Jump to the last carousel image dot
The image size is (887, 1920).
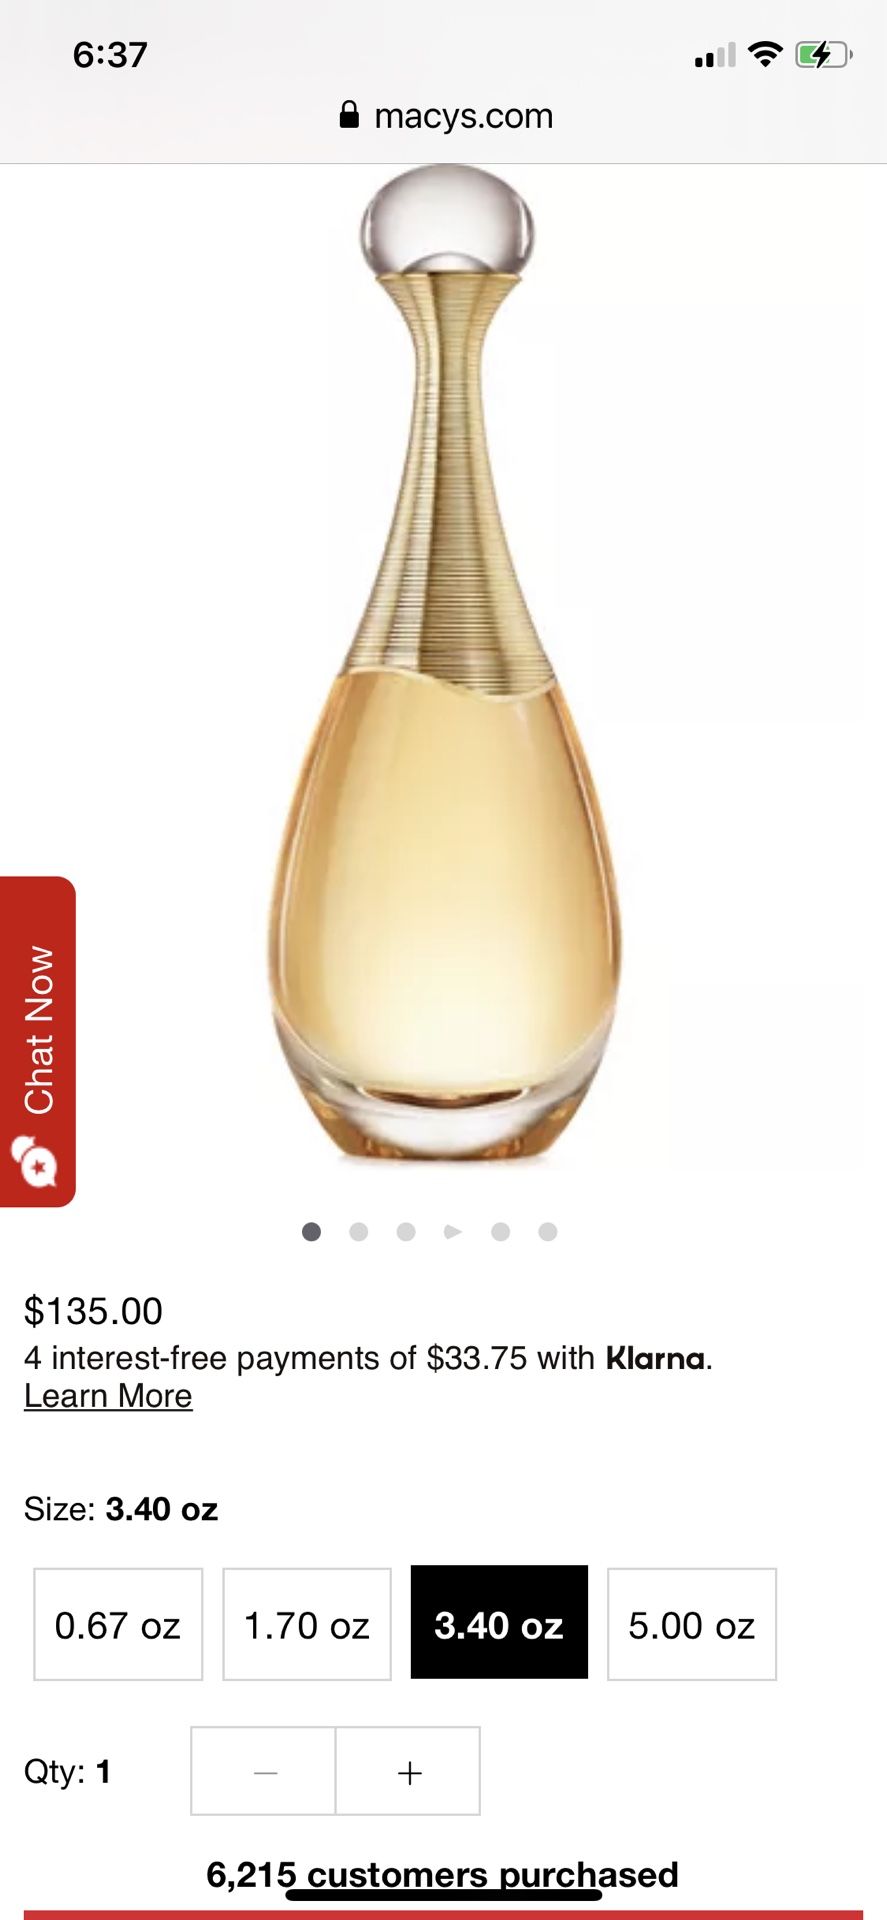(548, 1232)
